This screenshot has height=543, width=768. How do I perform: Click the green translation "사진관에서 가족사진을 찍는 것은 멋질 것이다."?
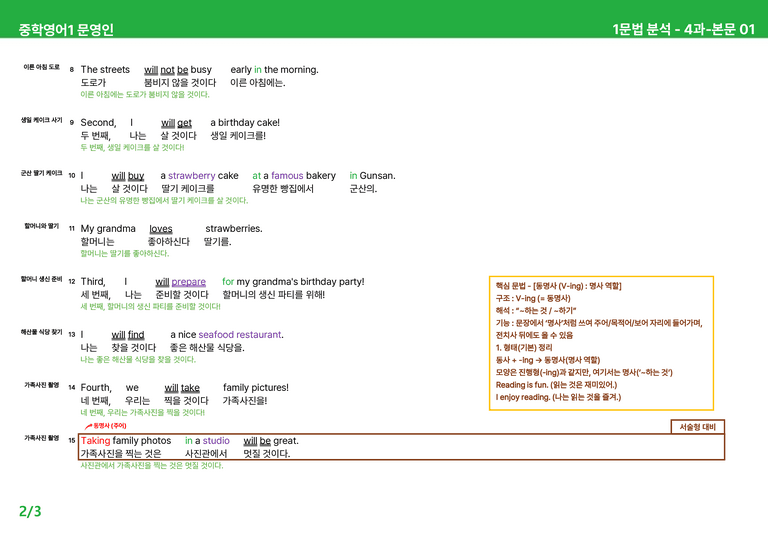click(151, 466)
